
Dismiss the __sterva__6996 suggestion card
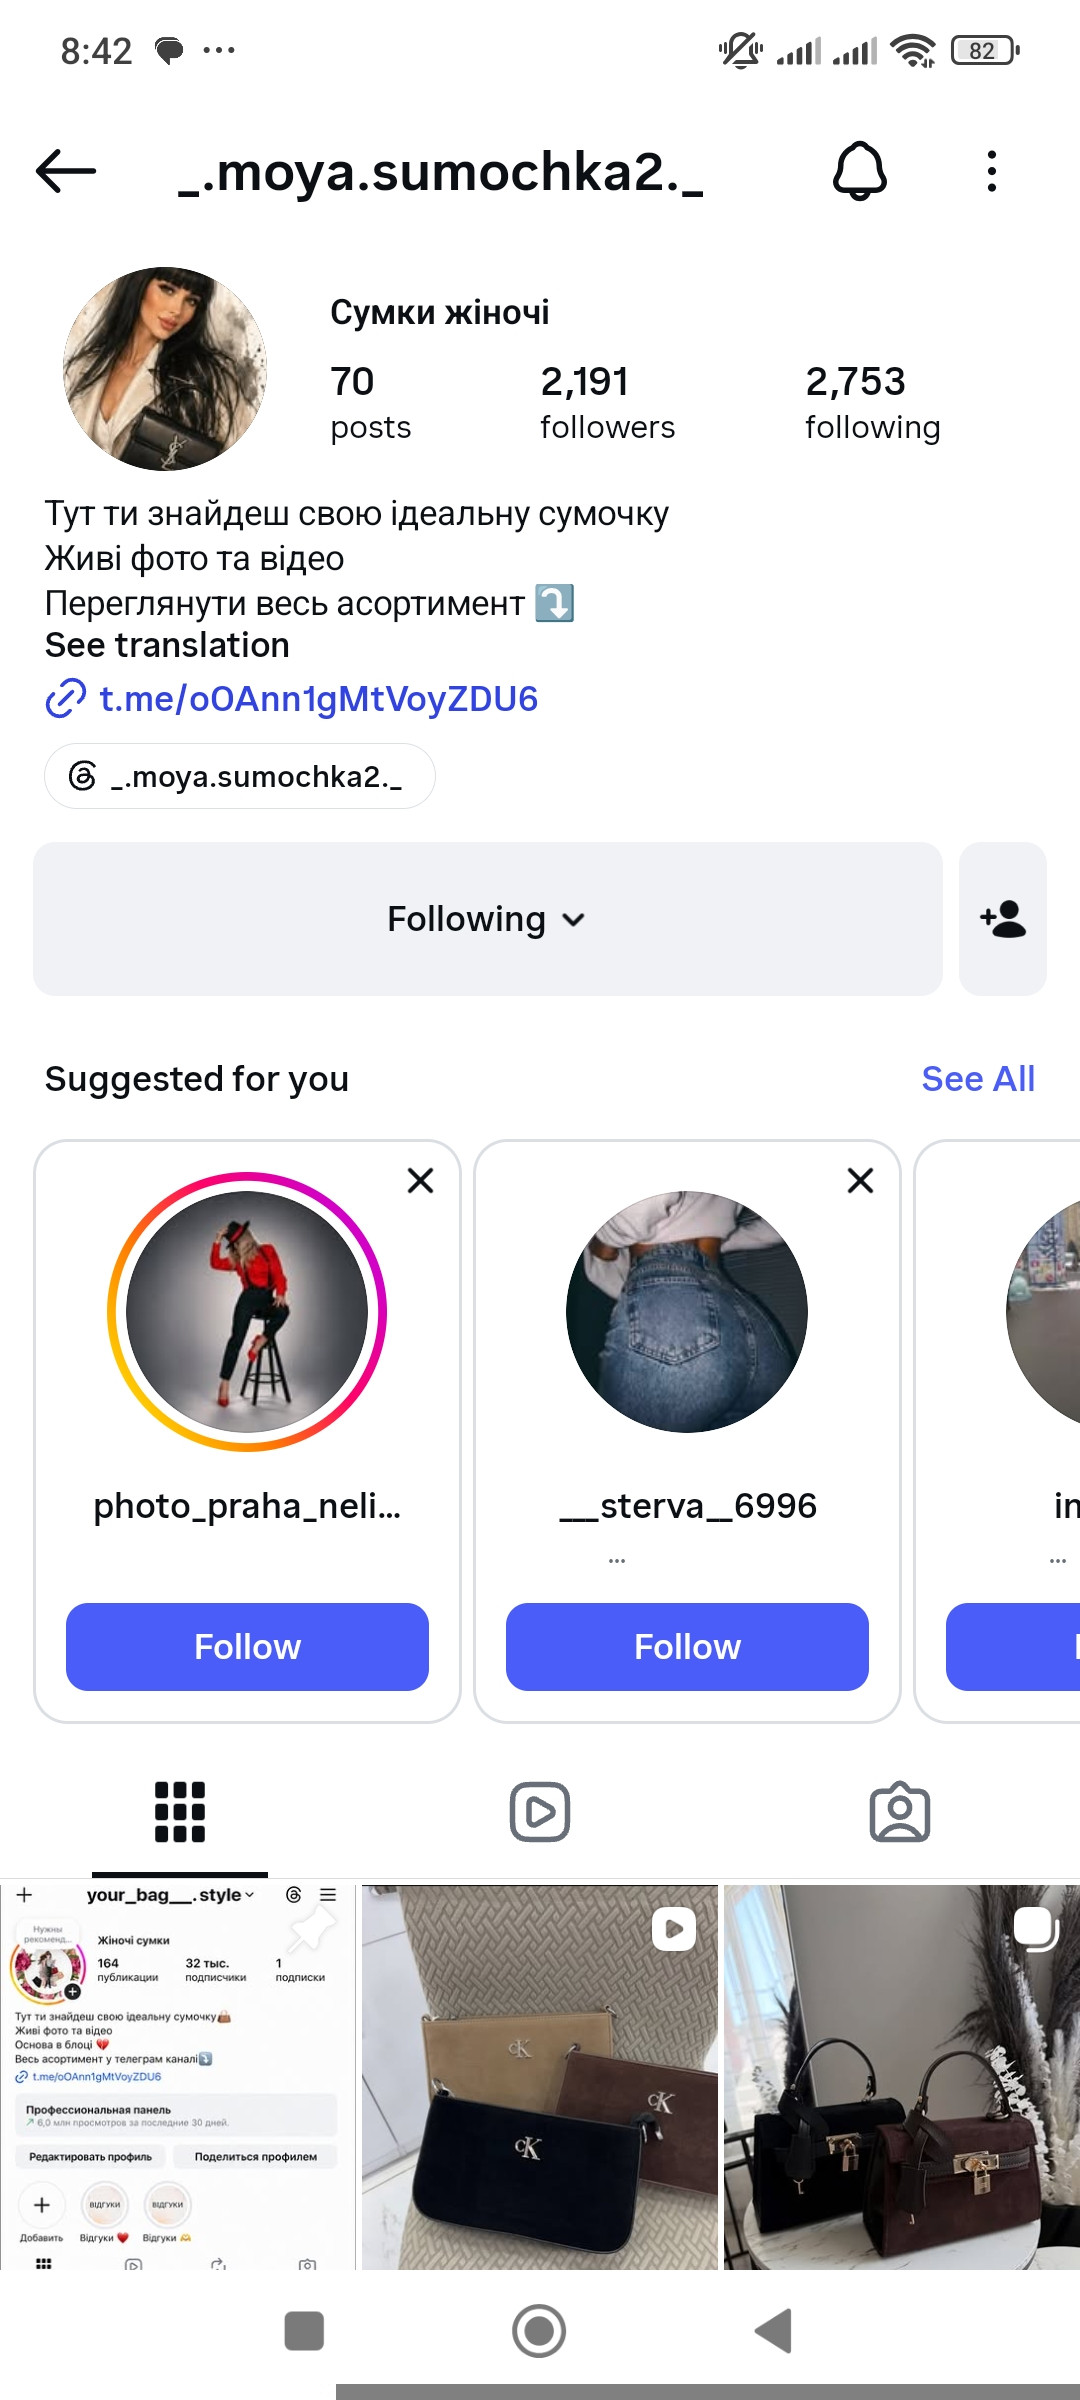861,1181
